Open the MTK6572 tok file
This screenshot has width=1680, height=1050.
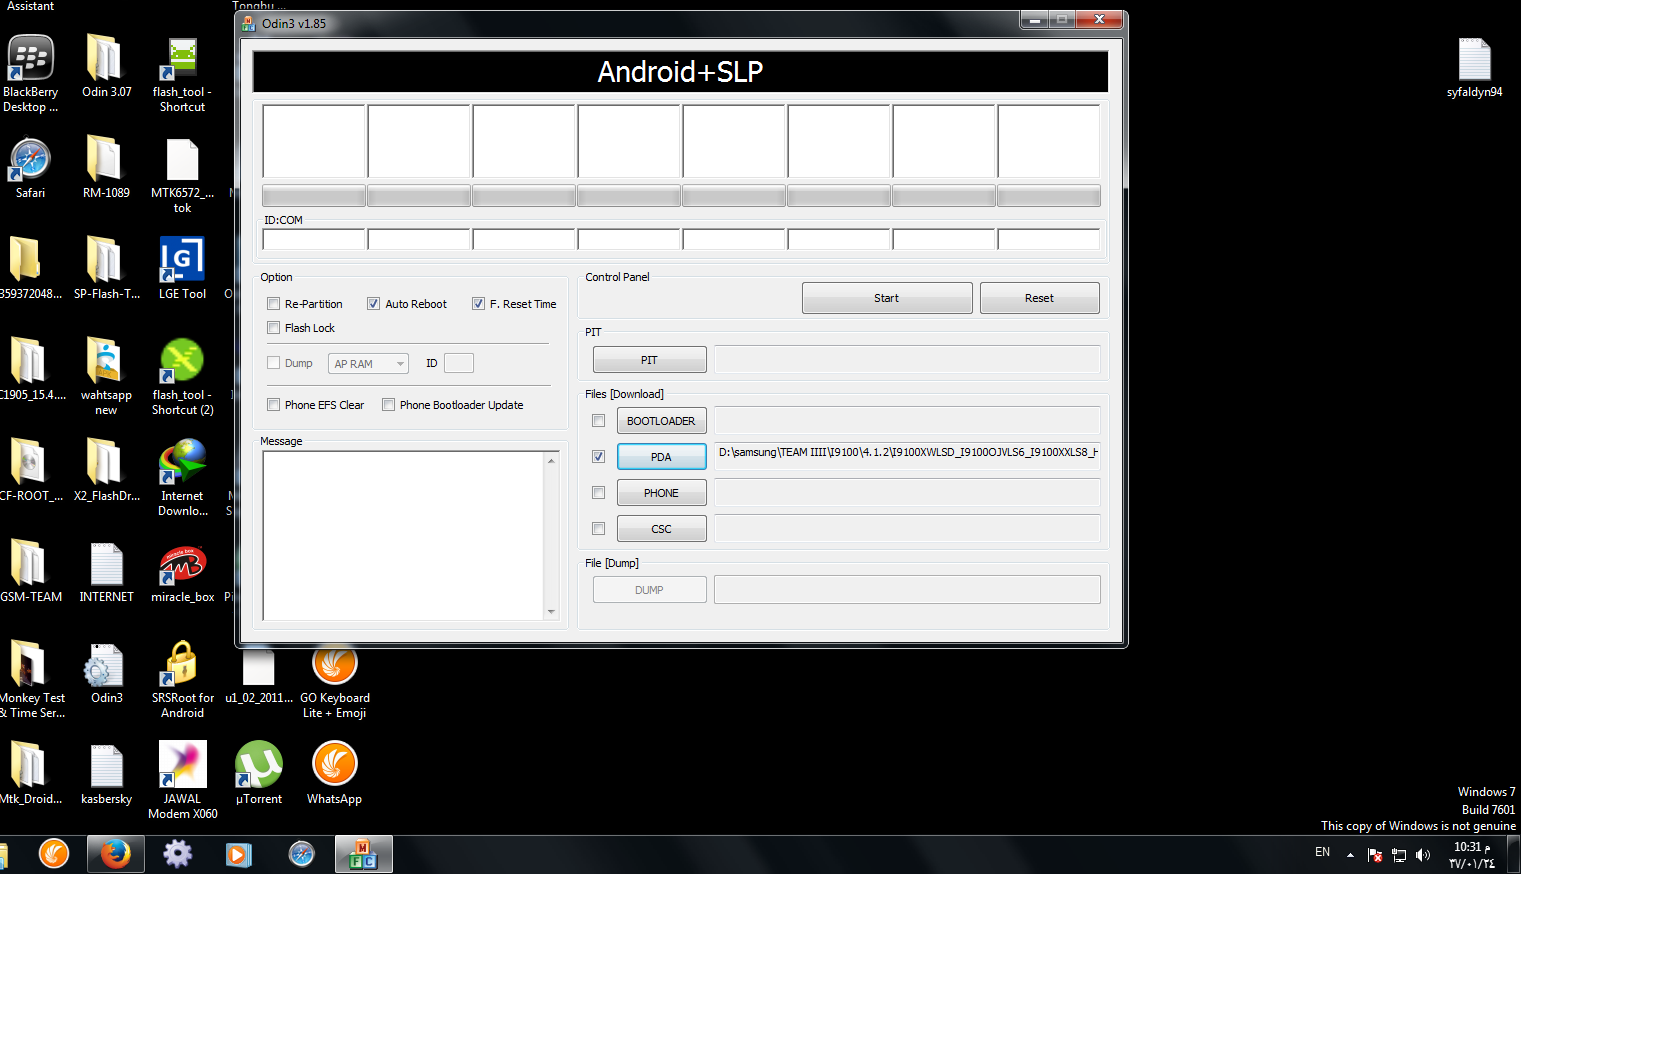(x=182, y=174)
